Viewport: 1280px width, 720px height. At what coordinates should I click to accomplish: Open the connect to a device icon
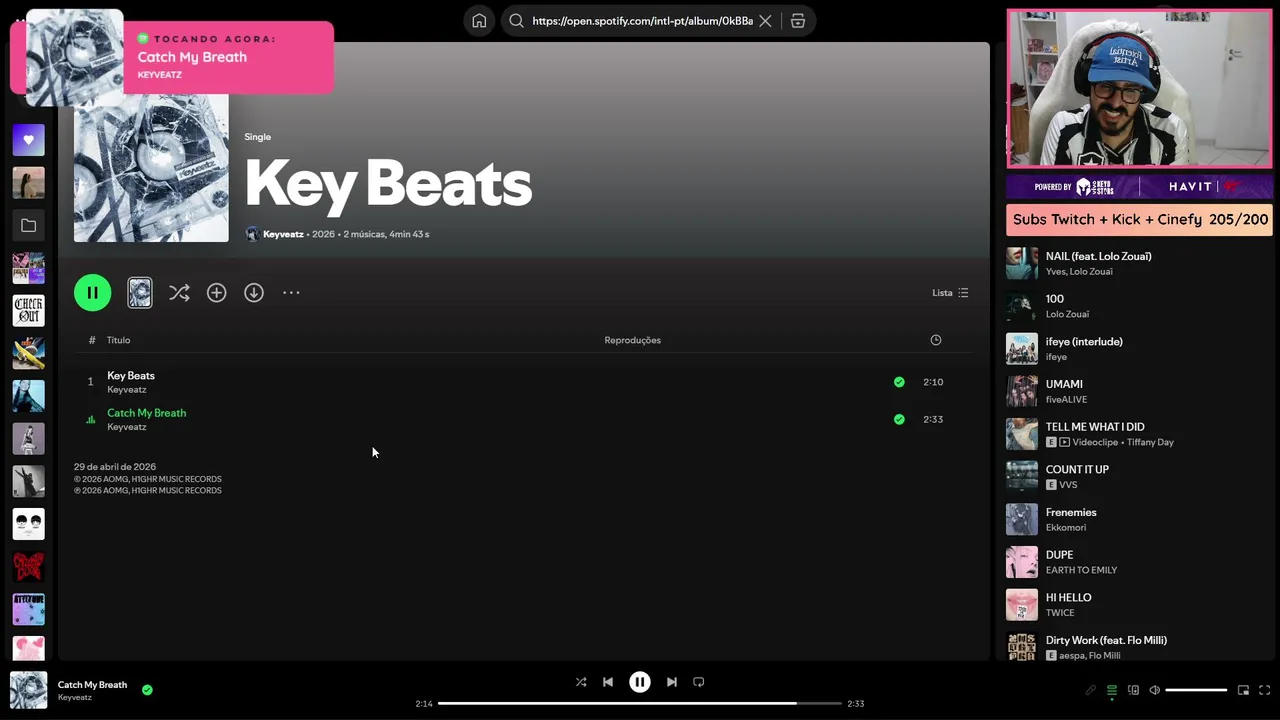pyautogui.click(x=1134, y=690)
